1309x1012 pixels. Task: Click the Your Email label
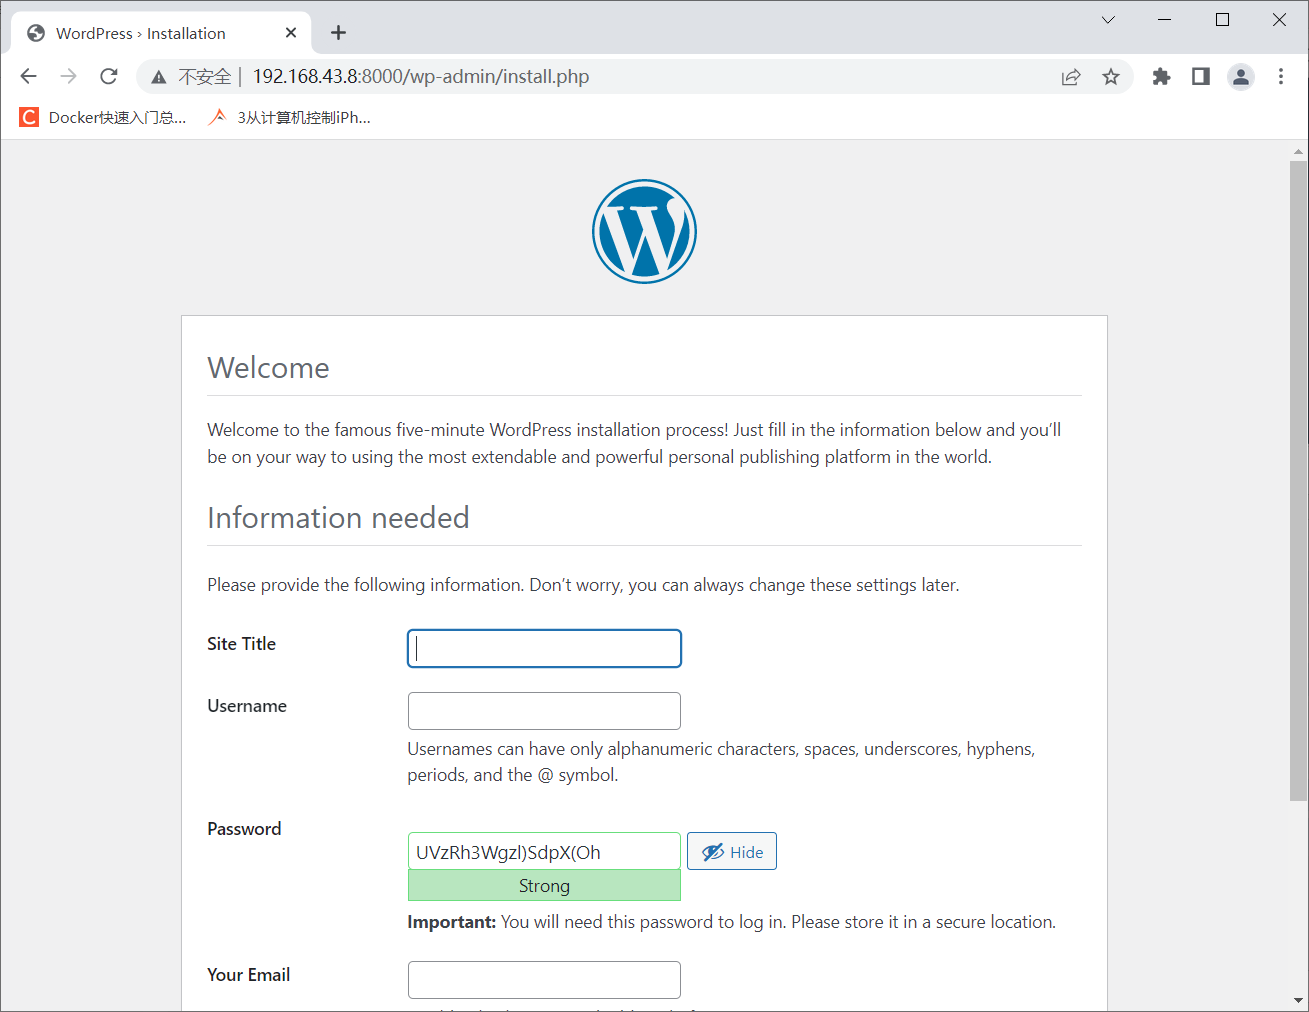tap(248, 975)
